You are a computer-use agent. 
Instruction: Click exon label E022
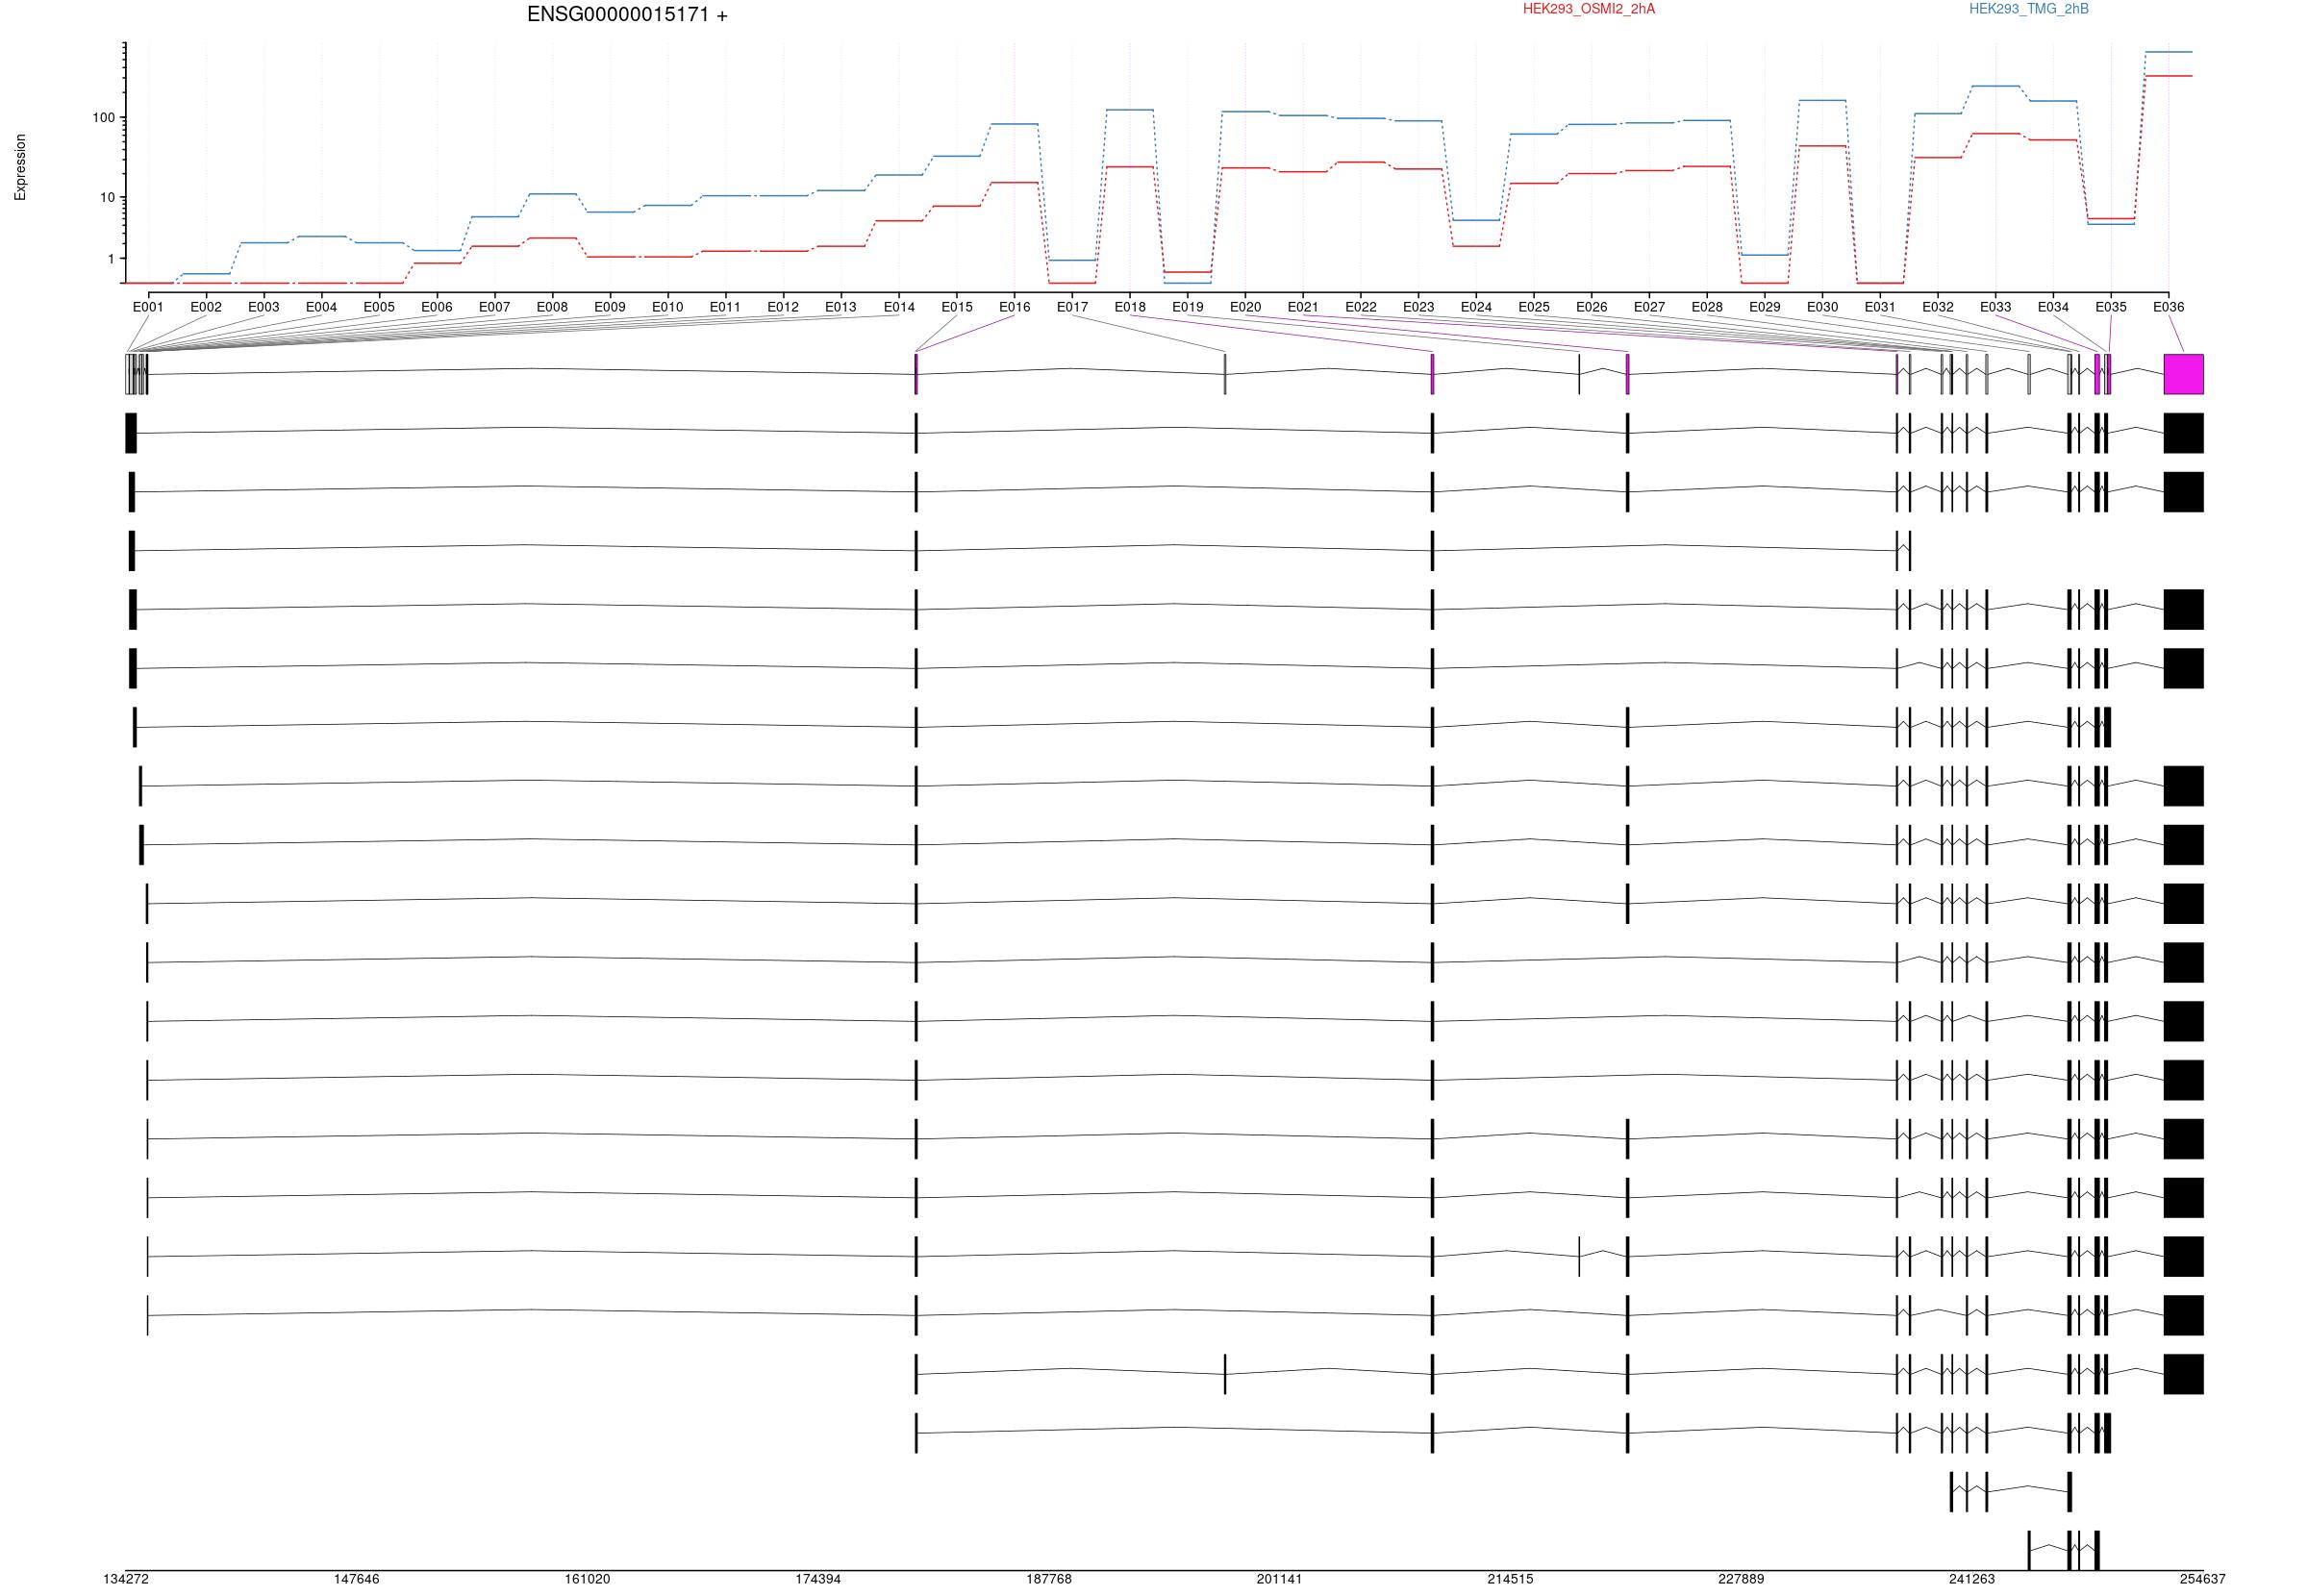[1361, 307]
